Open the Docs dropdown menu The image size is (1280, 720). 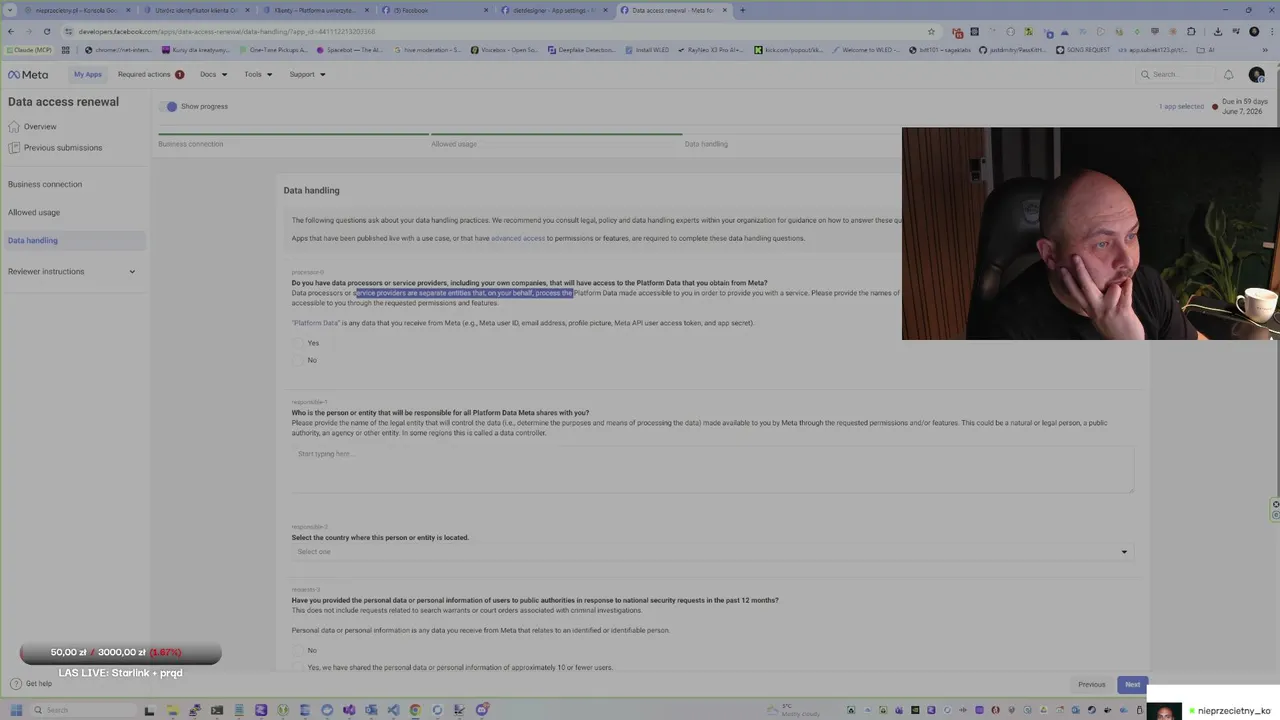213,74
